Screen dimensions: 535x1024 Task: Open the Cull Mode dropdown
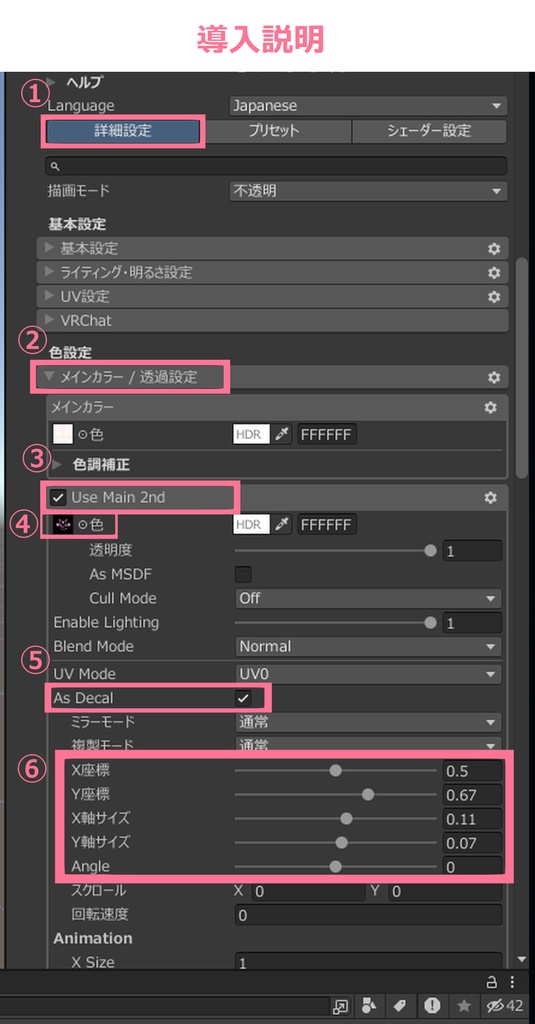click(368, 598)
